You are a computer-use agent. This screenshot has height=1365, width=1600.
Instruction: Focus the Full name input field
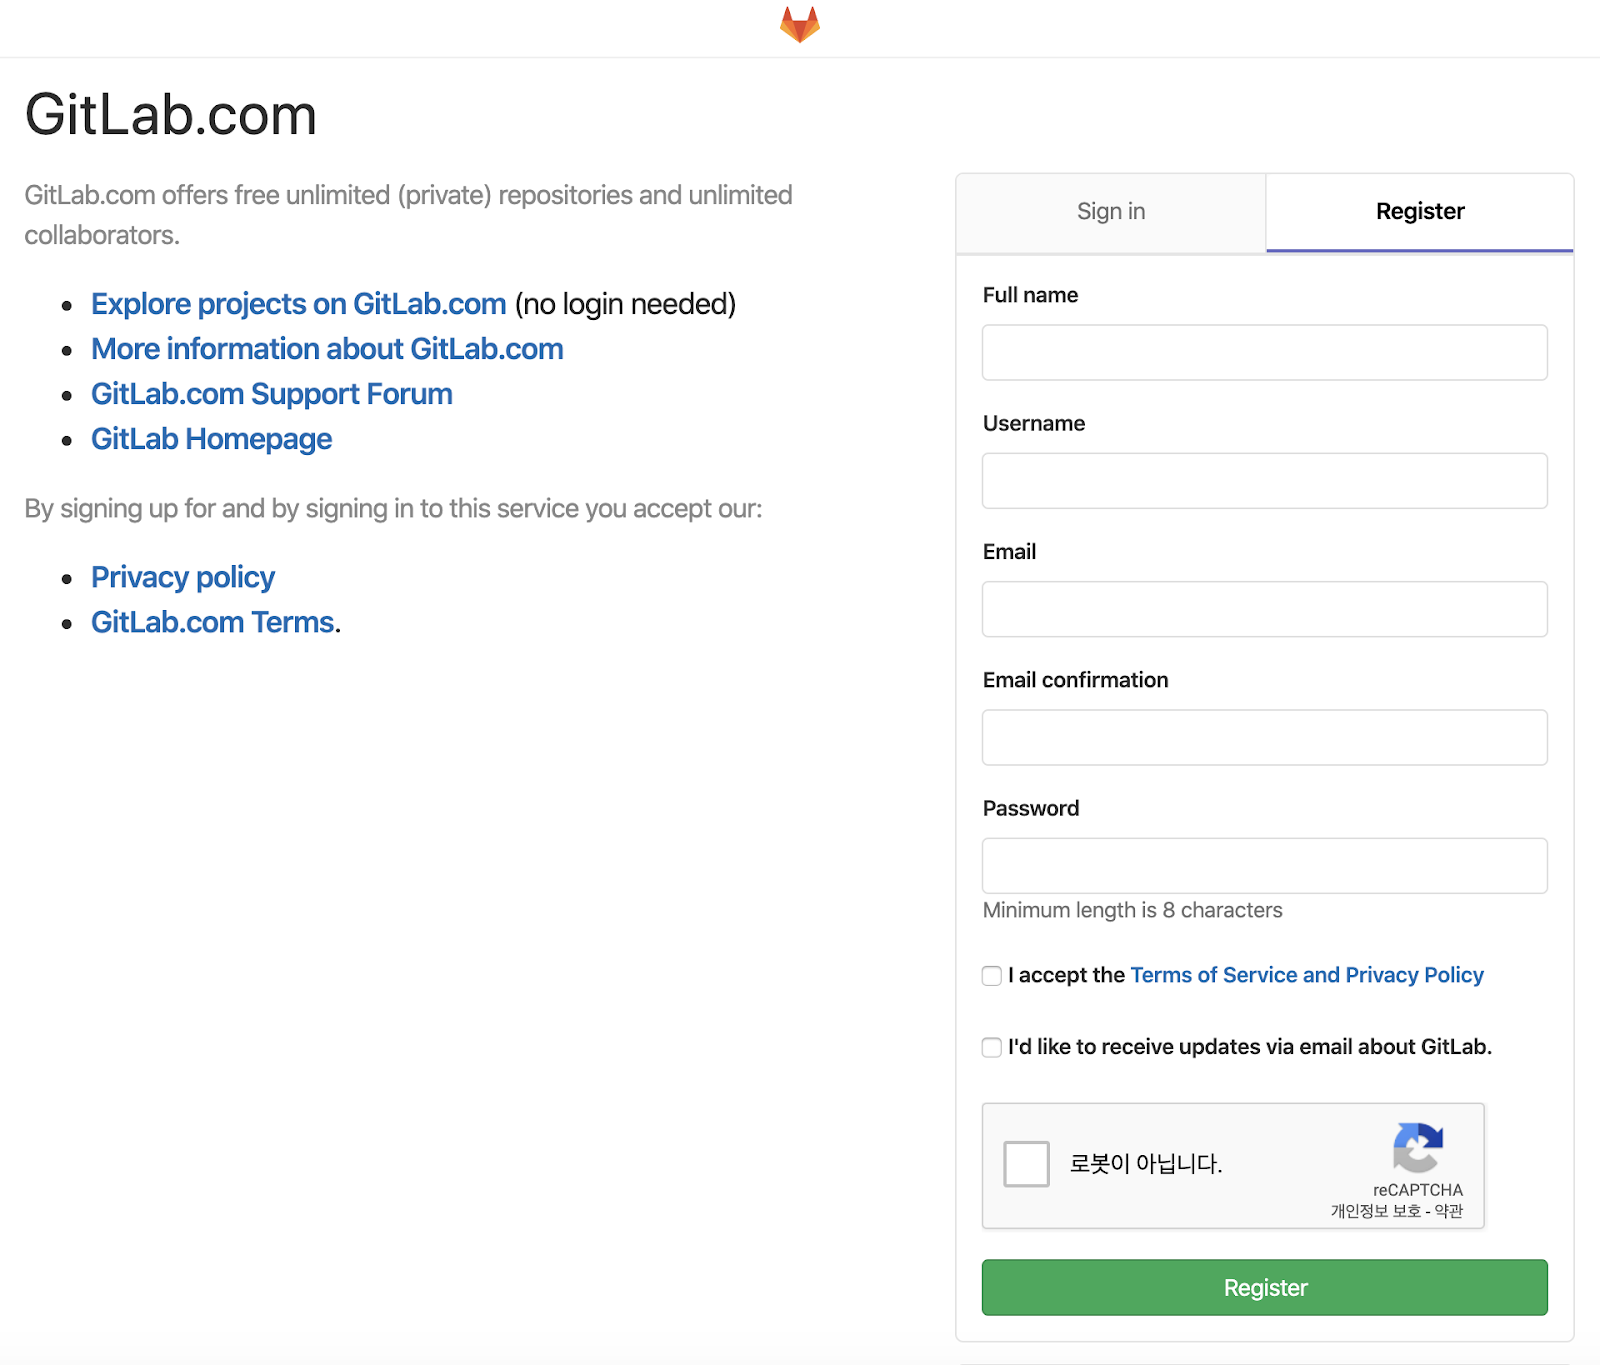[x=1264, y=353]
